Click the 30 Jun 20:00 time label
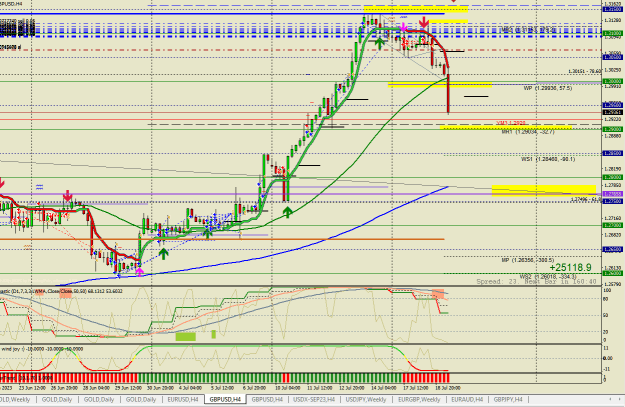The image size is (625, 407). [160, 387]
